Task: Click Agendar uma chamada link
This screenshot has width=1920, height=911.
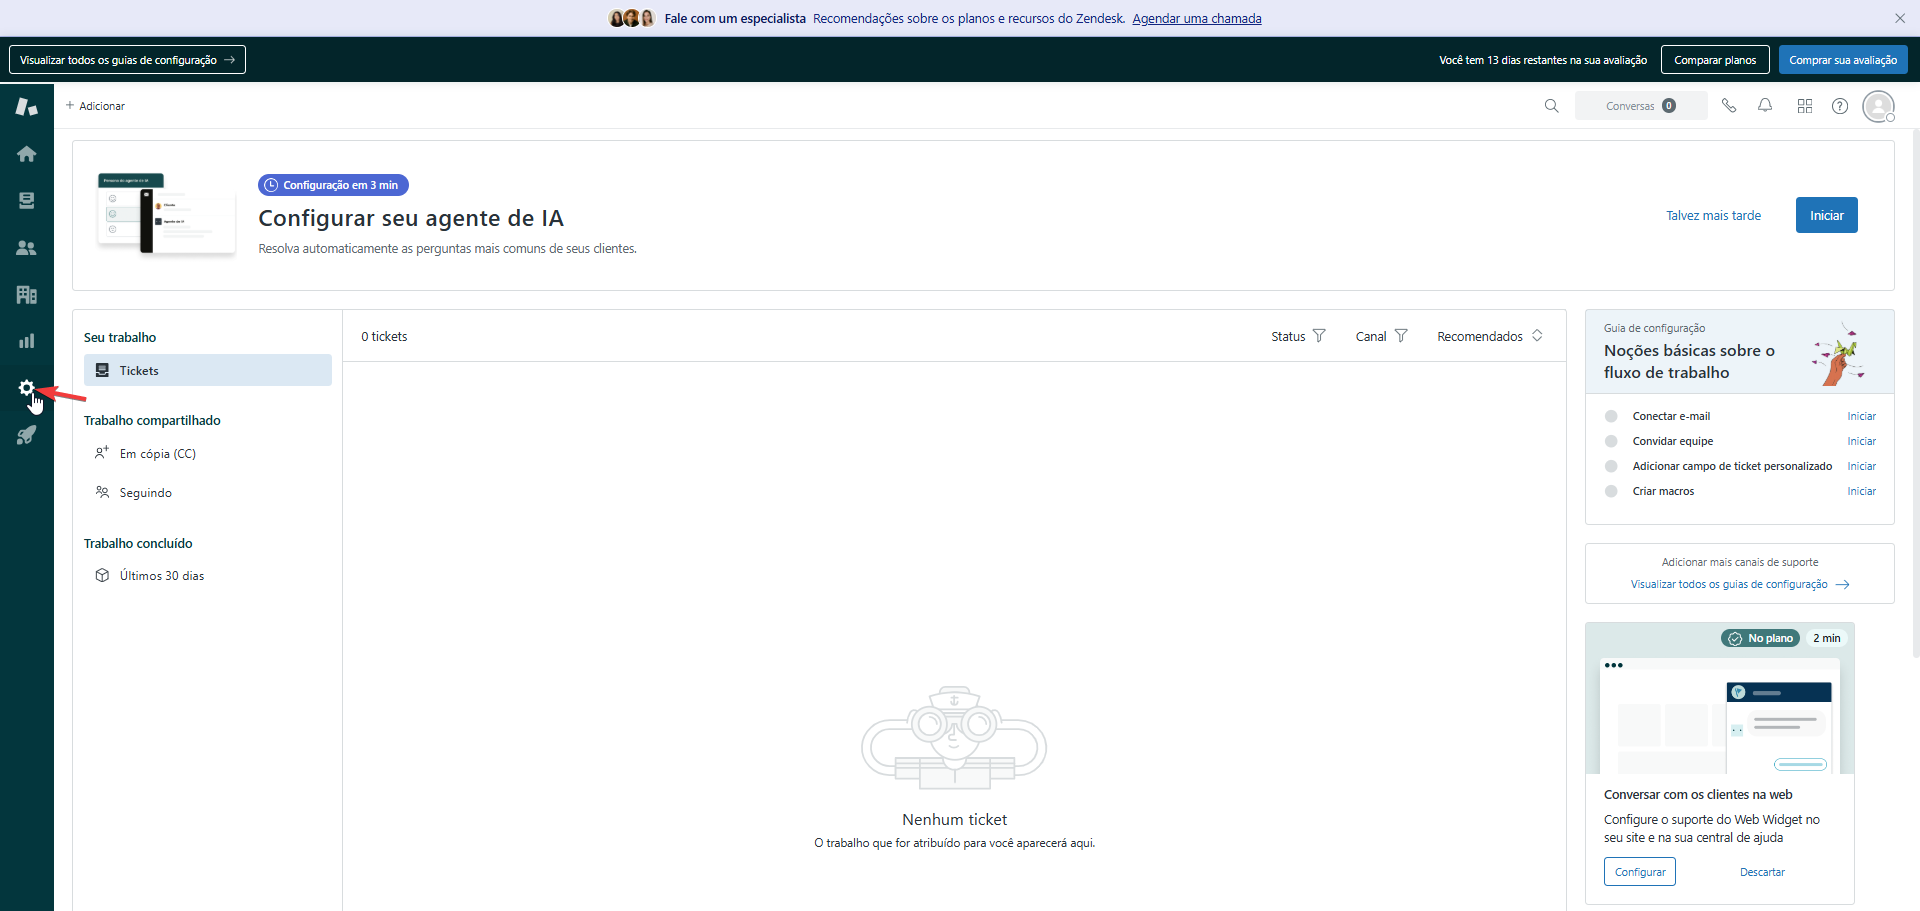Action: pyautogui.click(x=1196, y=18)
